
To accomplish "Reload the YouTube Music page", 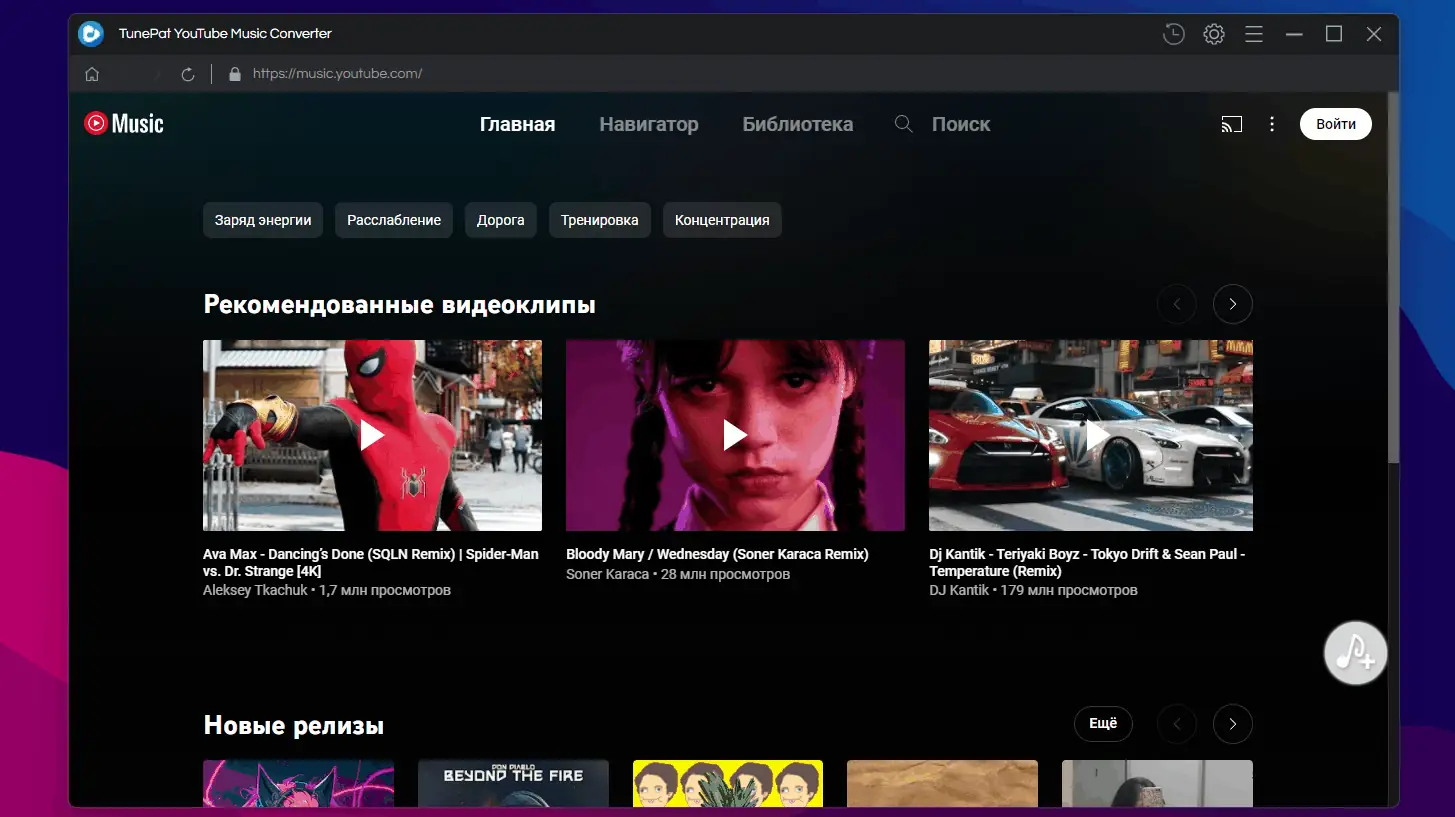I will 188,73.
